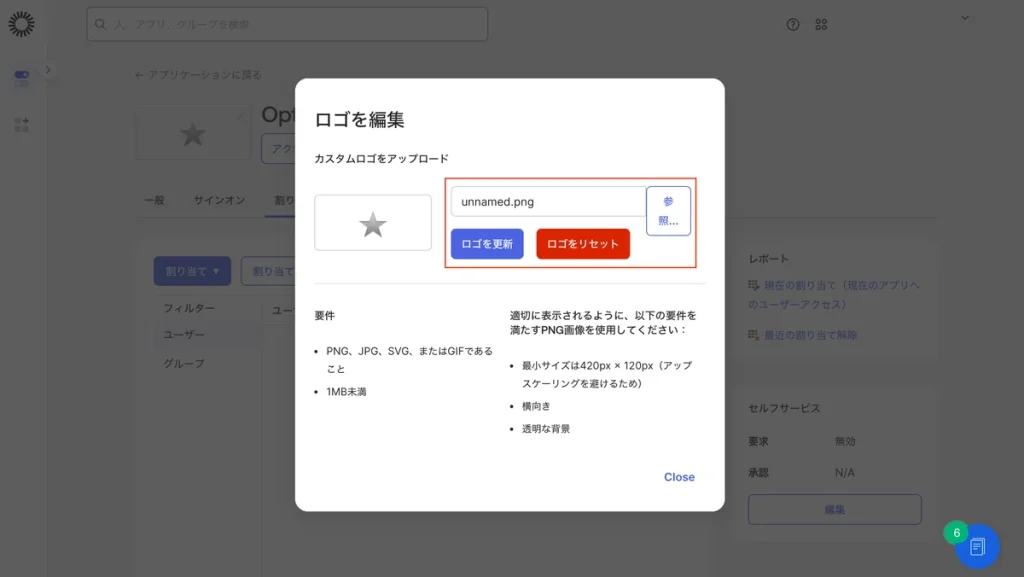Expand the account menu chevron at top right
This screenshot has height=577, width=1024.
tap(965, 18)
